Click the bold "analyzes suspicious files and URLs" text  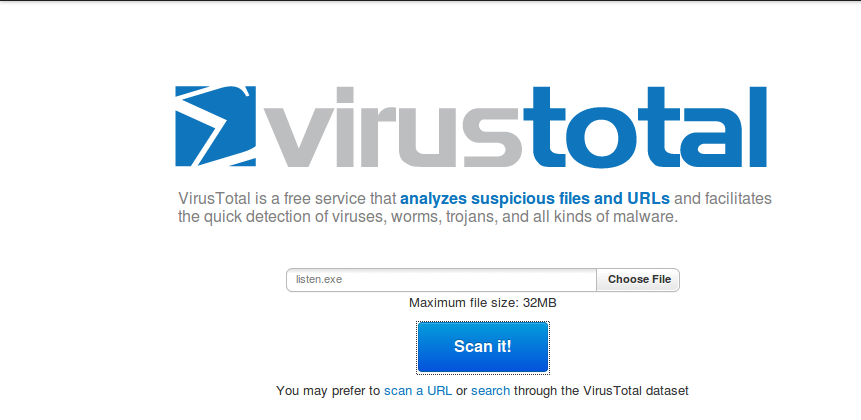coord(535,198)
